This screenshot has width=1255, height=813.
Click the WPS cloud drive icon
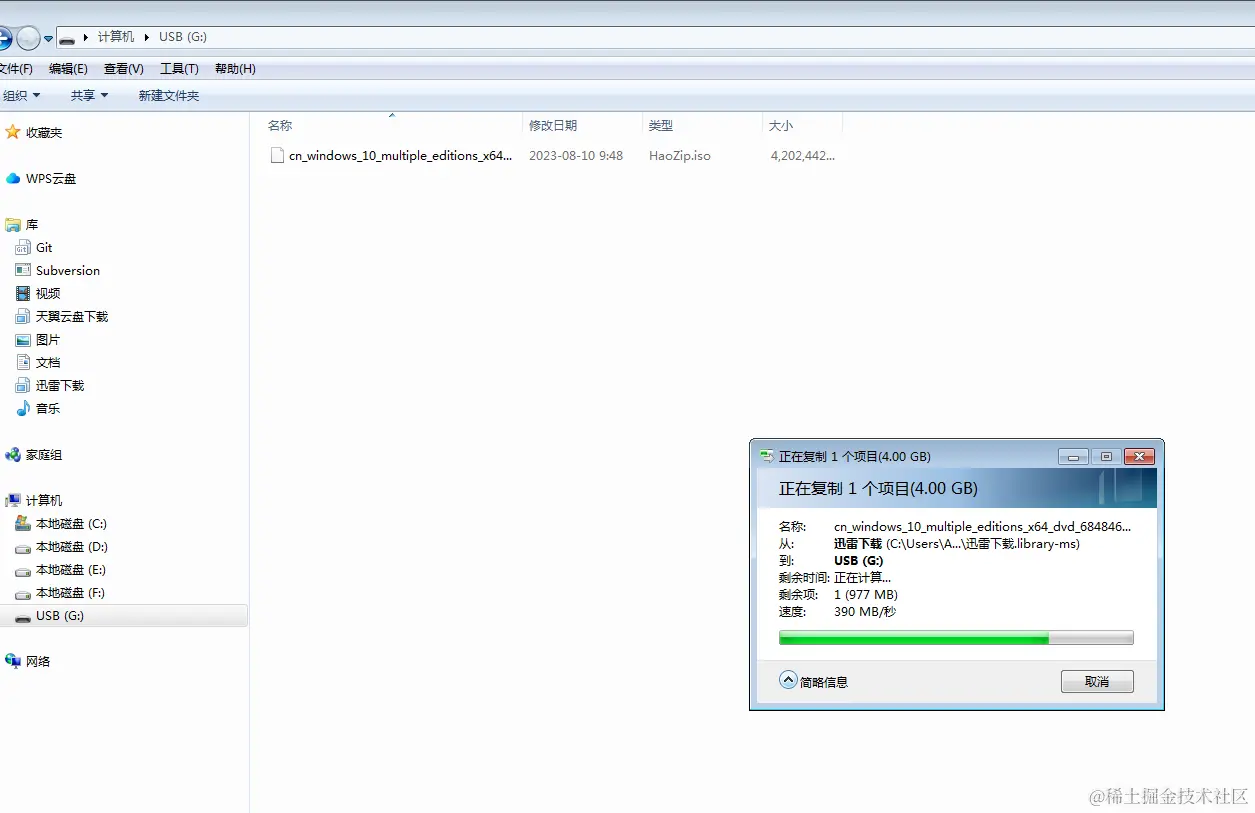click(x=13, y=178)
